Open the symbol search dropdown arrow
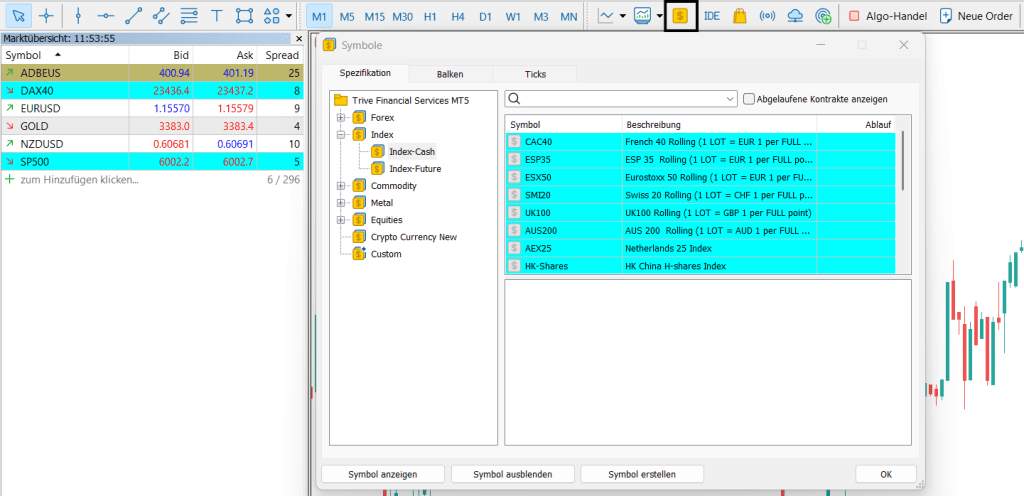Screen dimensions: 1024x496 click(730, 99)
